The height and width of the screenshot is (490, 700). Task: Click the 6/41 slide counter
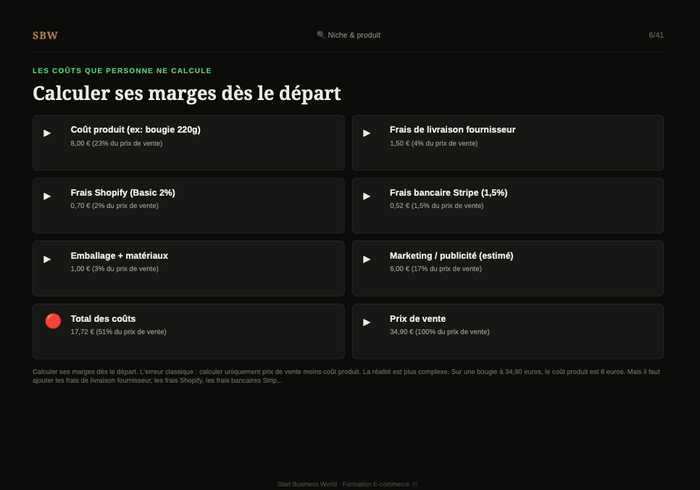tap(656, 35)
